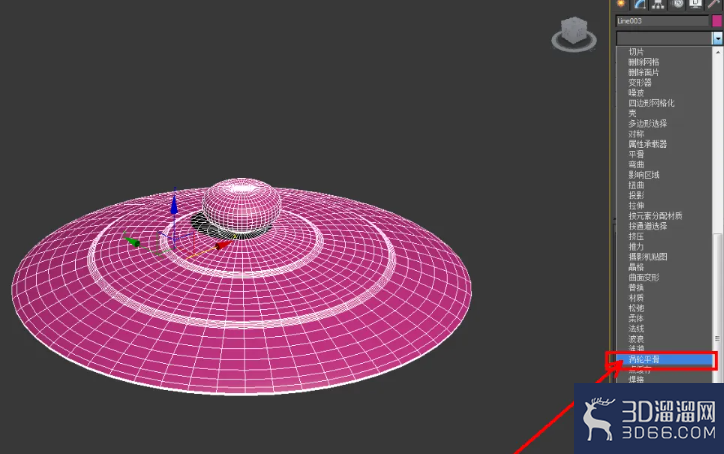The image size is (724, 454).
Task: Select the 焊接 modifier
Action: click(636, 380)
